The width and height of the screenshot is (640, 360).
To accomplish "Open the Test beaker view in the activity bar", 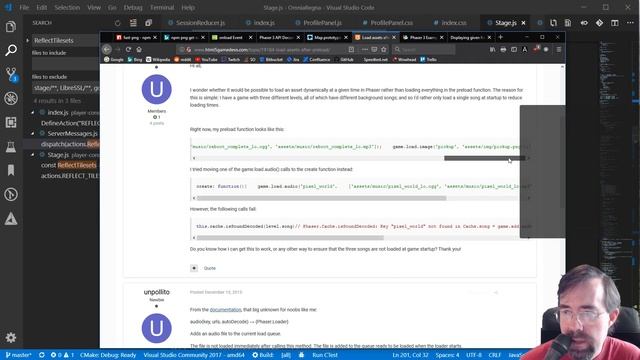I will coord(11,147).
